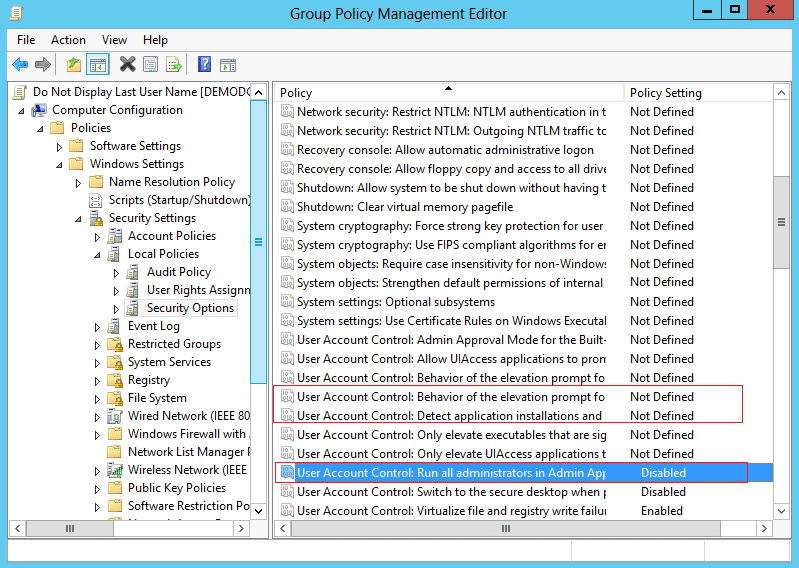Click the Scripts (Startup/Shutdown) icon
The width and height of the screenshot is (799, 568).
click(x=95, y=200)
